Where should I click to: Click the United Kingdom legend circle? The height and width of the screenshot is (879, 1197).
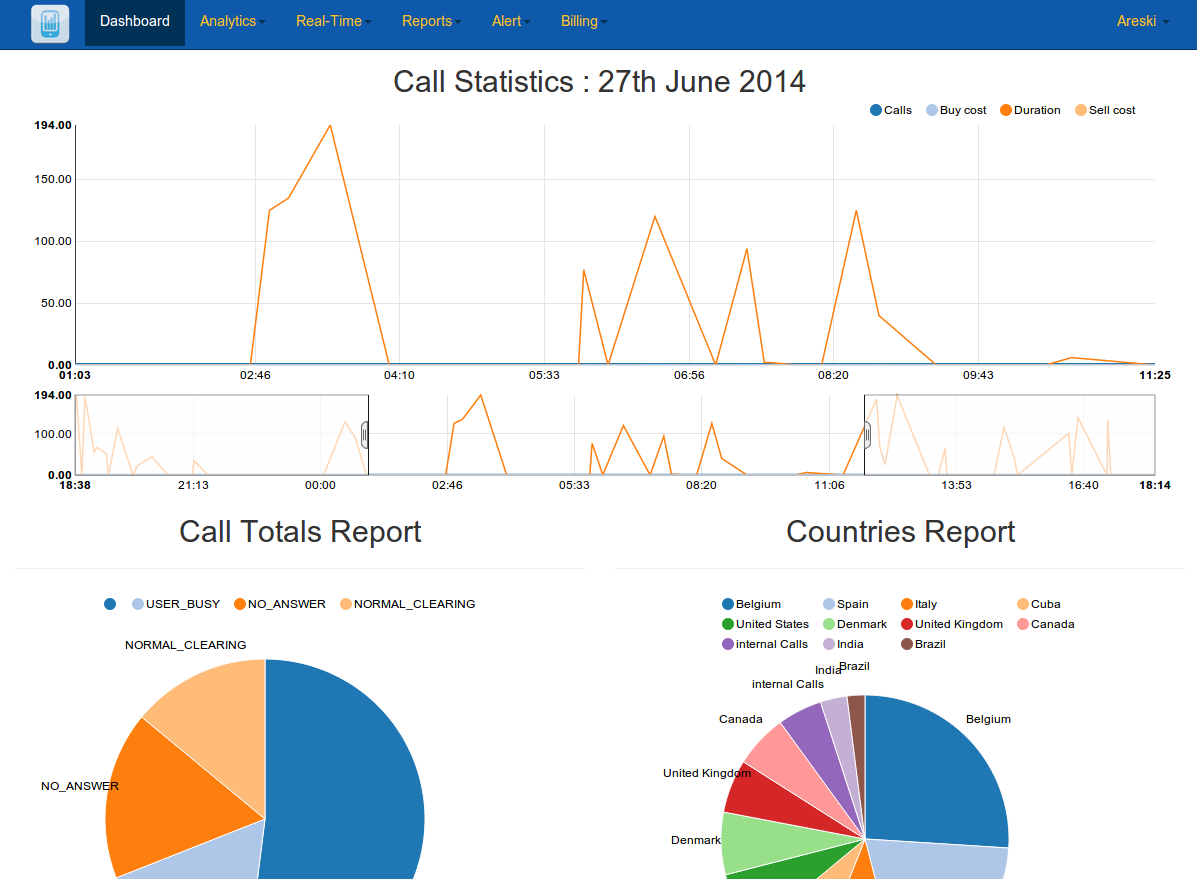[907, 624]
